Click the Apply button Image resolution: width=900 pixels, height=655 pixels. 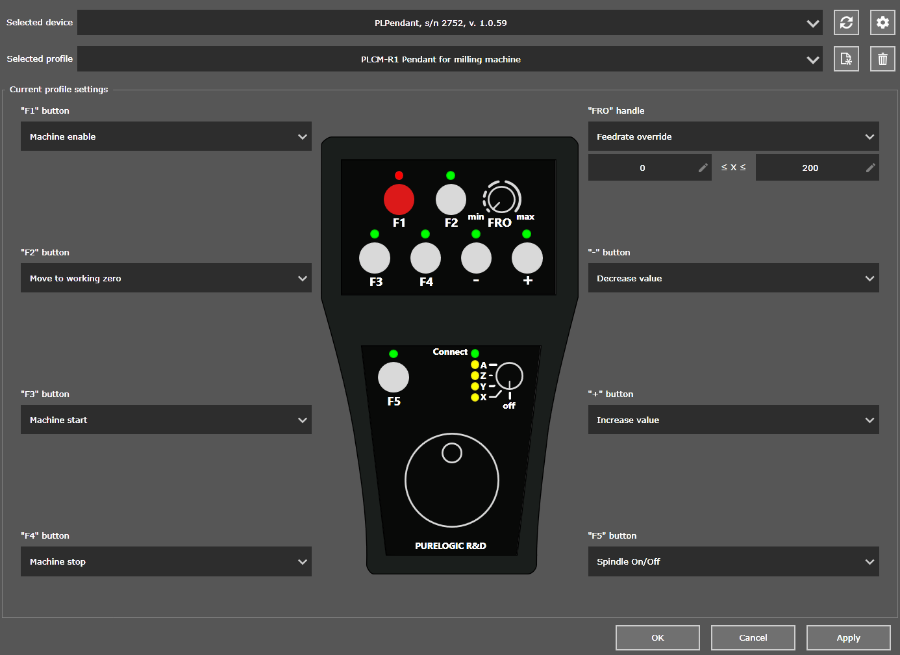848,637
